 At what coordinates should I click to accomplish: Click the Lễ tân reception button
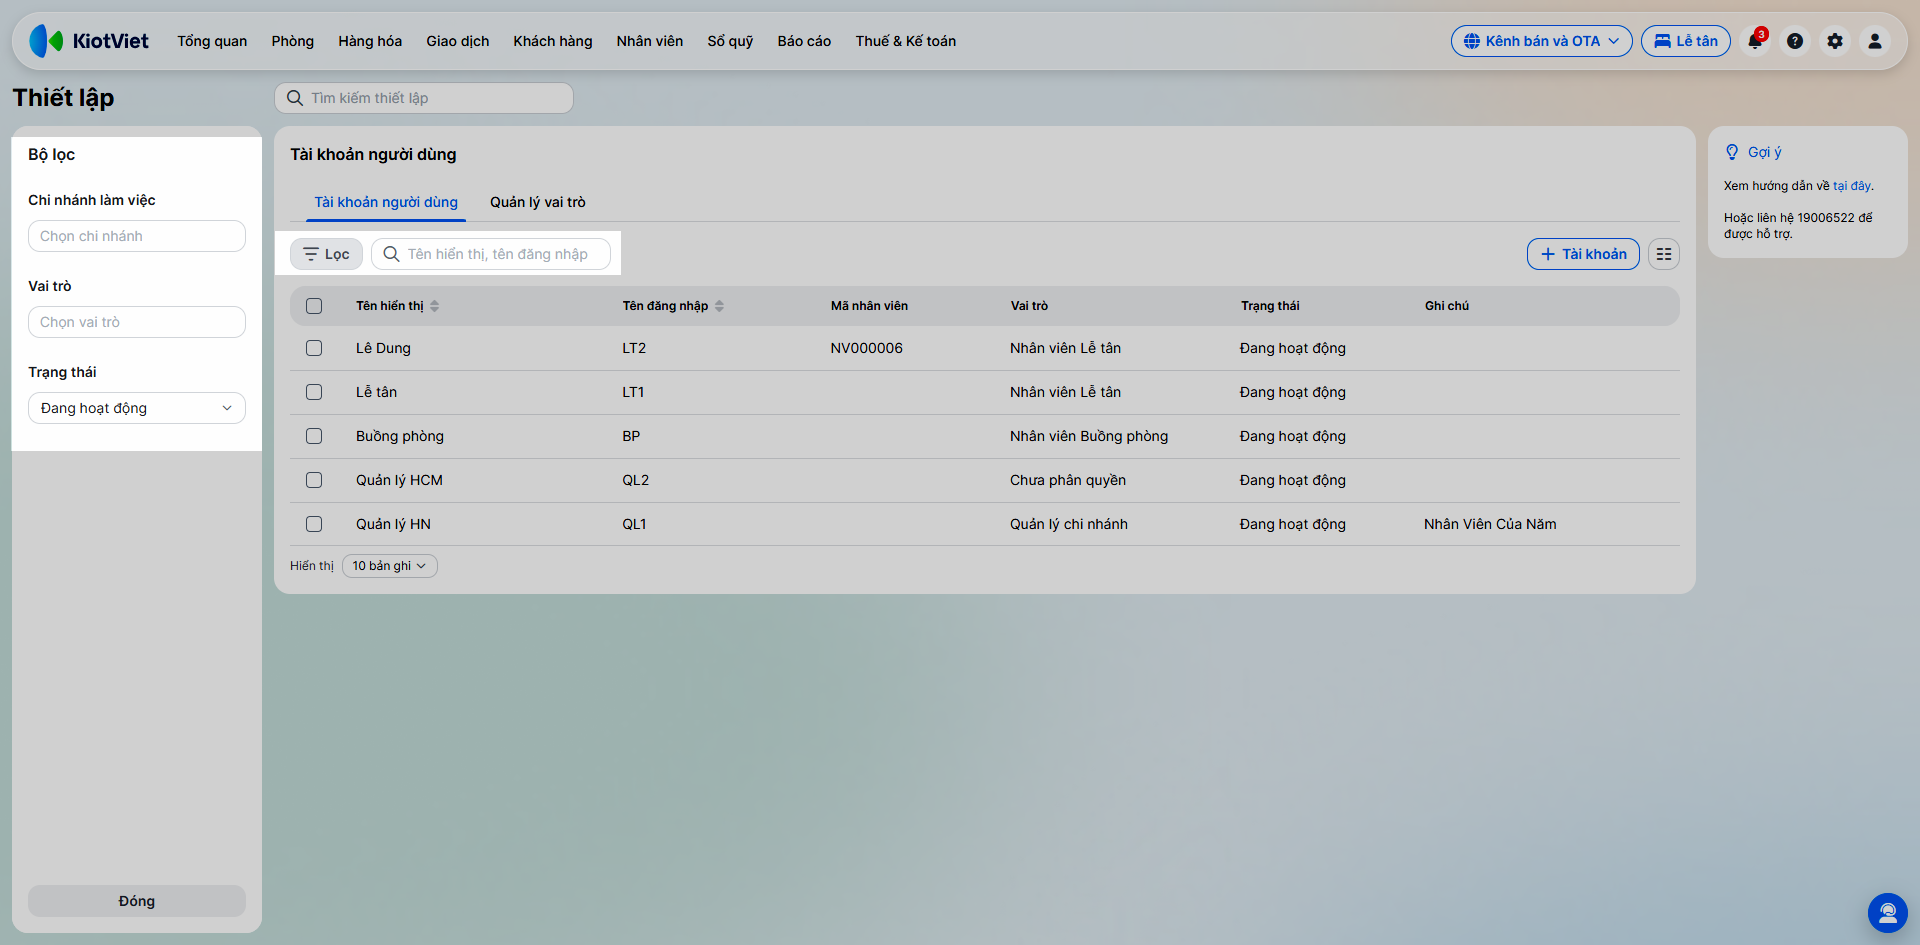pos(1686,41)
